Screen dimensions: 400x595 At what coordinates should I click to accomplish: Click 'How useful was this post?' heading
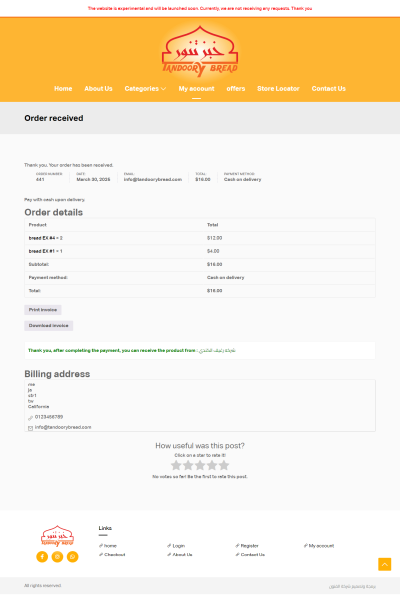200,445
